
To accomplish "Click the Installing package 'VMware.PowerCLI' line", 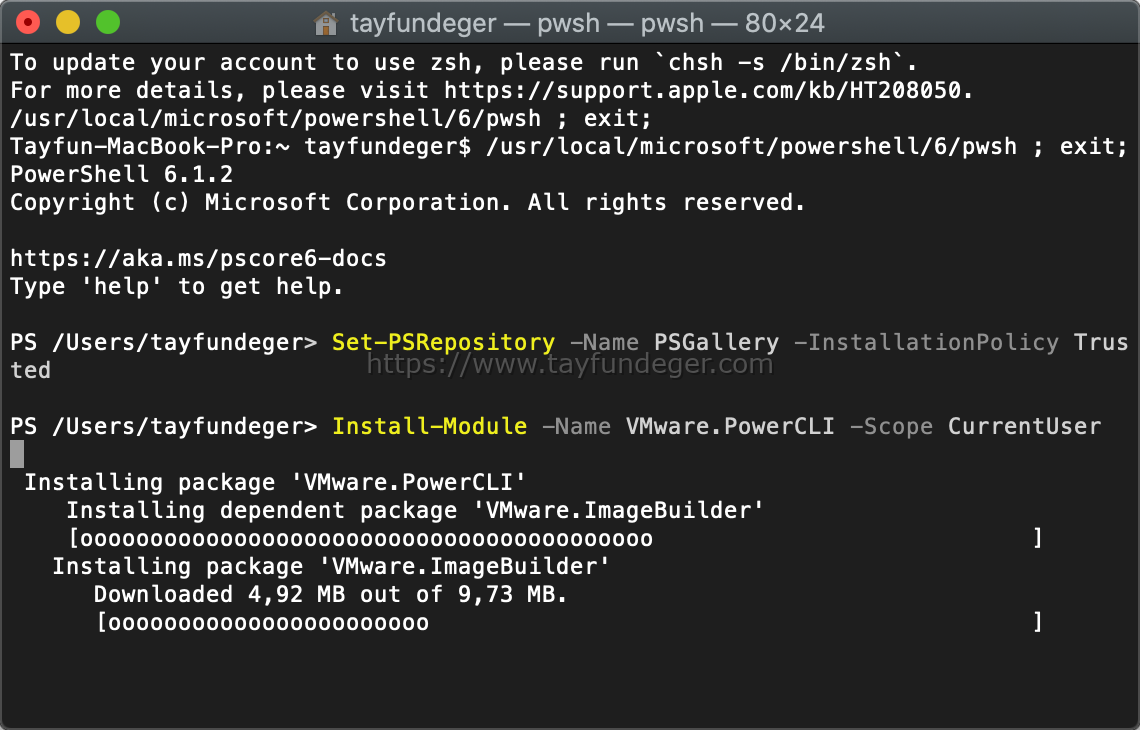I will pyautogui.click(x=276, y=482).
